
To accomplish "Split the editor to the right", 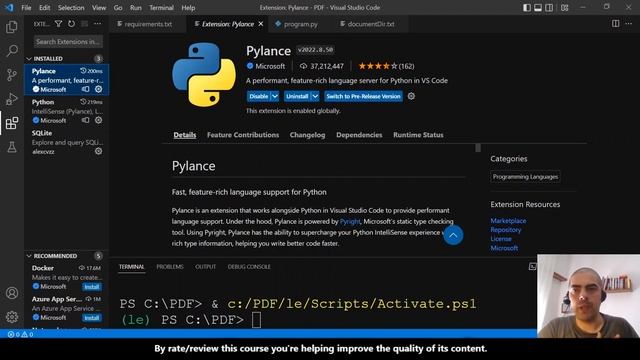I will 615,24.
